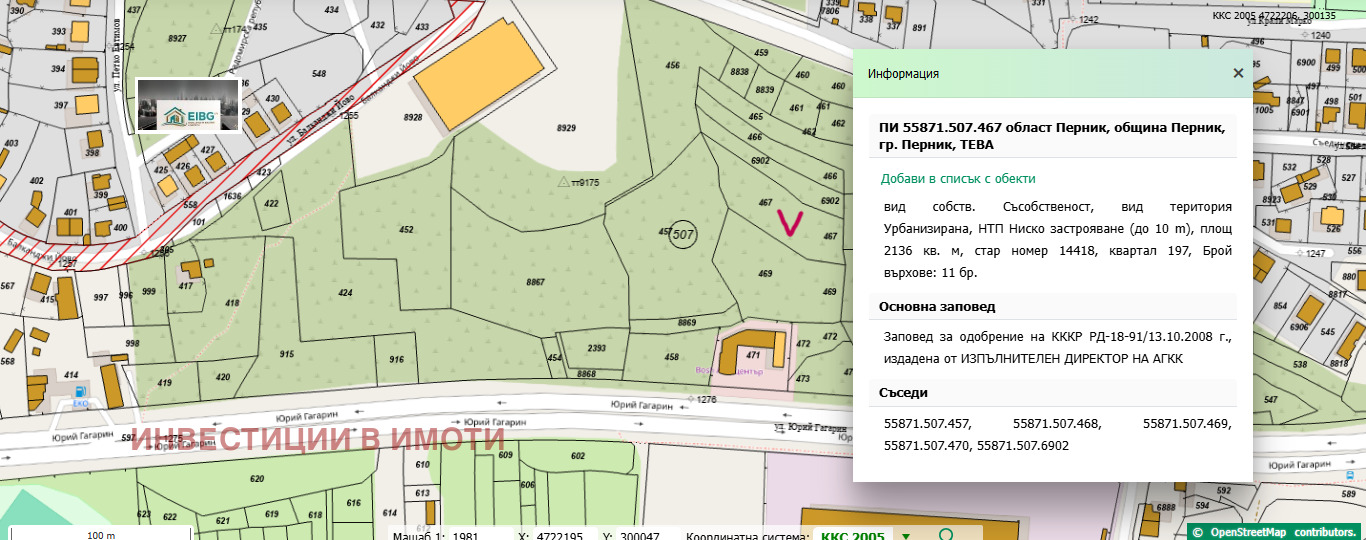Viewport: 1366px width, 540px height.
Task: Click the search magnifier icon in the bottom bar
Action: tap(946, 535)
